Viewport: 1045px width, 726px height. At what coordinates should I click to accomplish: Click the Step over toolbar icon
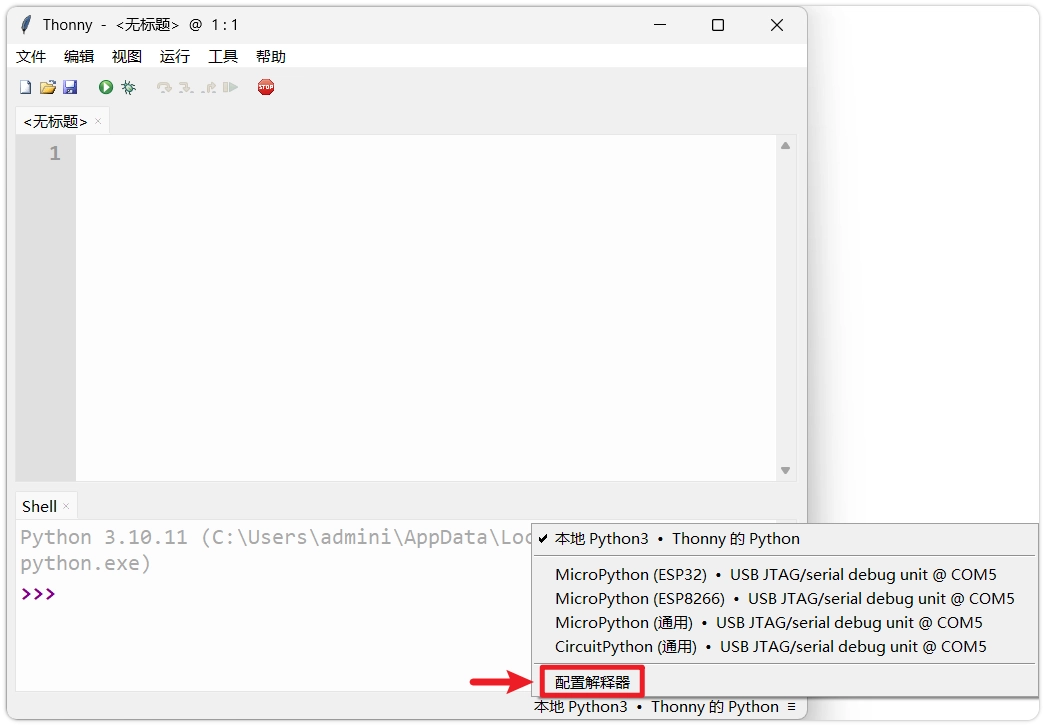point(164,88)
